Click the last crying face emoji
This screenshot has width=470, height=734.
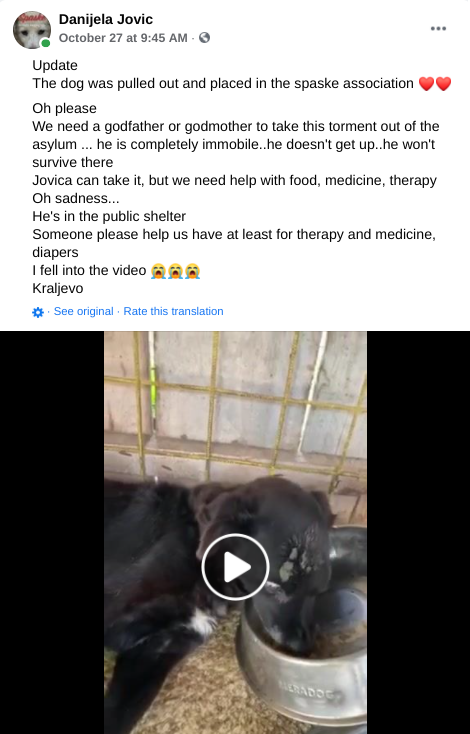(192, 271)
